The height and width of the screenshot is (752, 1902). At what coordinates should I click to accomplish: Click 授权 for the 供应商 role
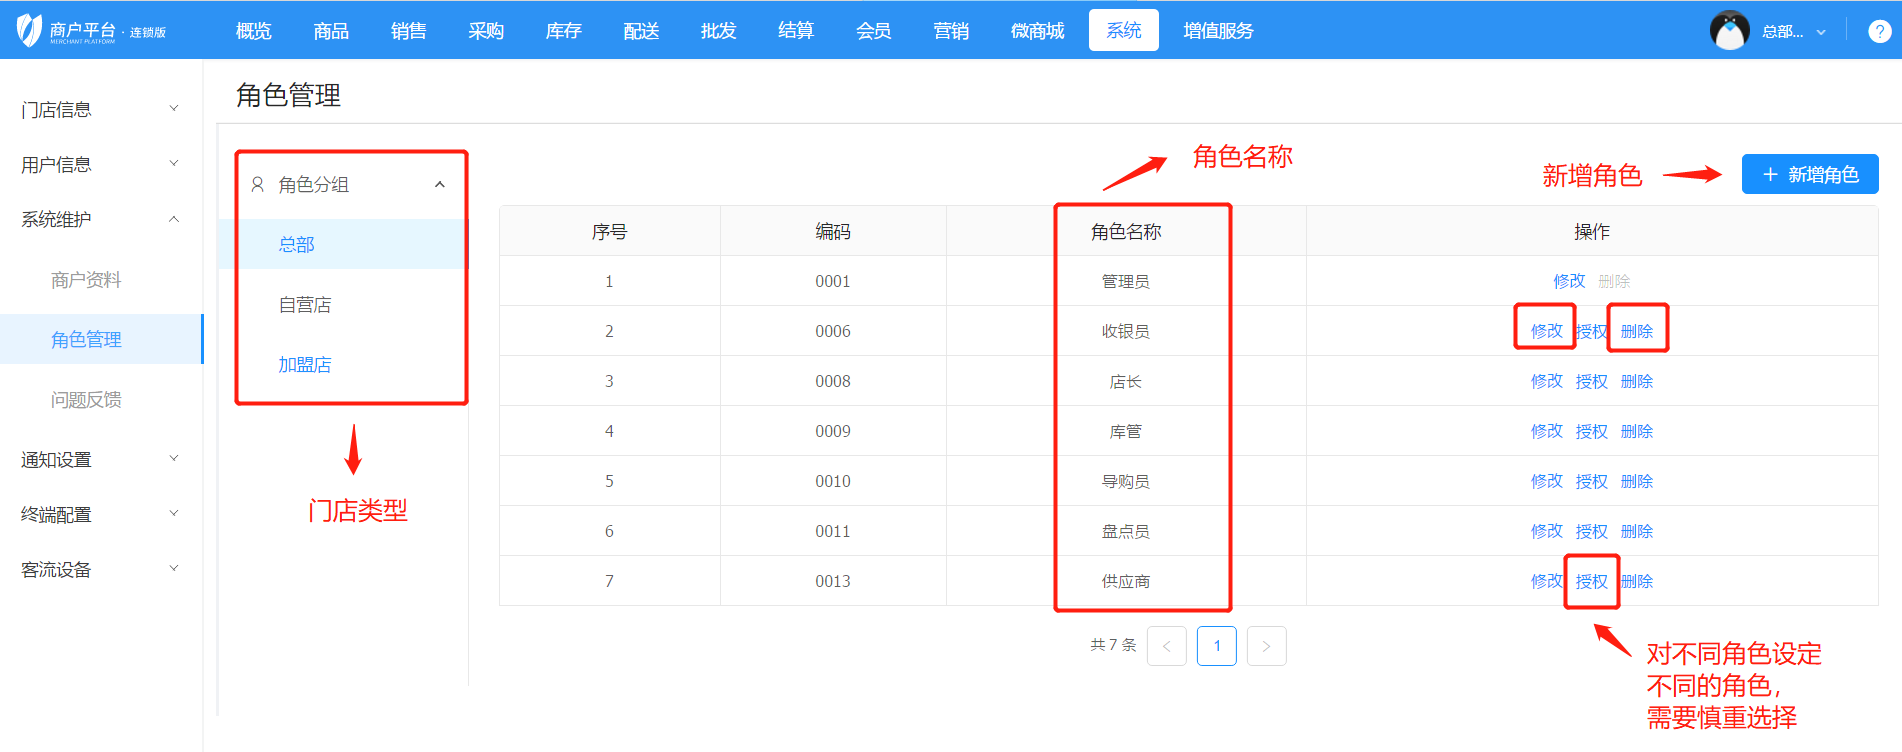click(x=1591, y=581)
